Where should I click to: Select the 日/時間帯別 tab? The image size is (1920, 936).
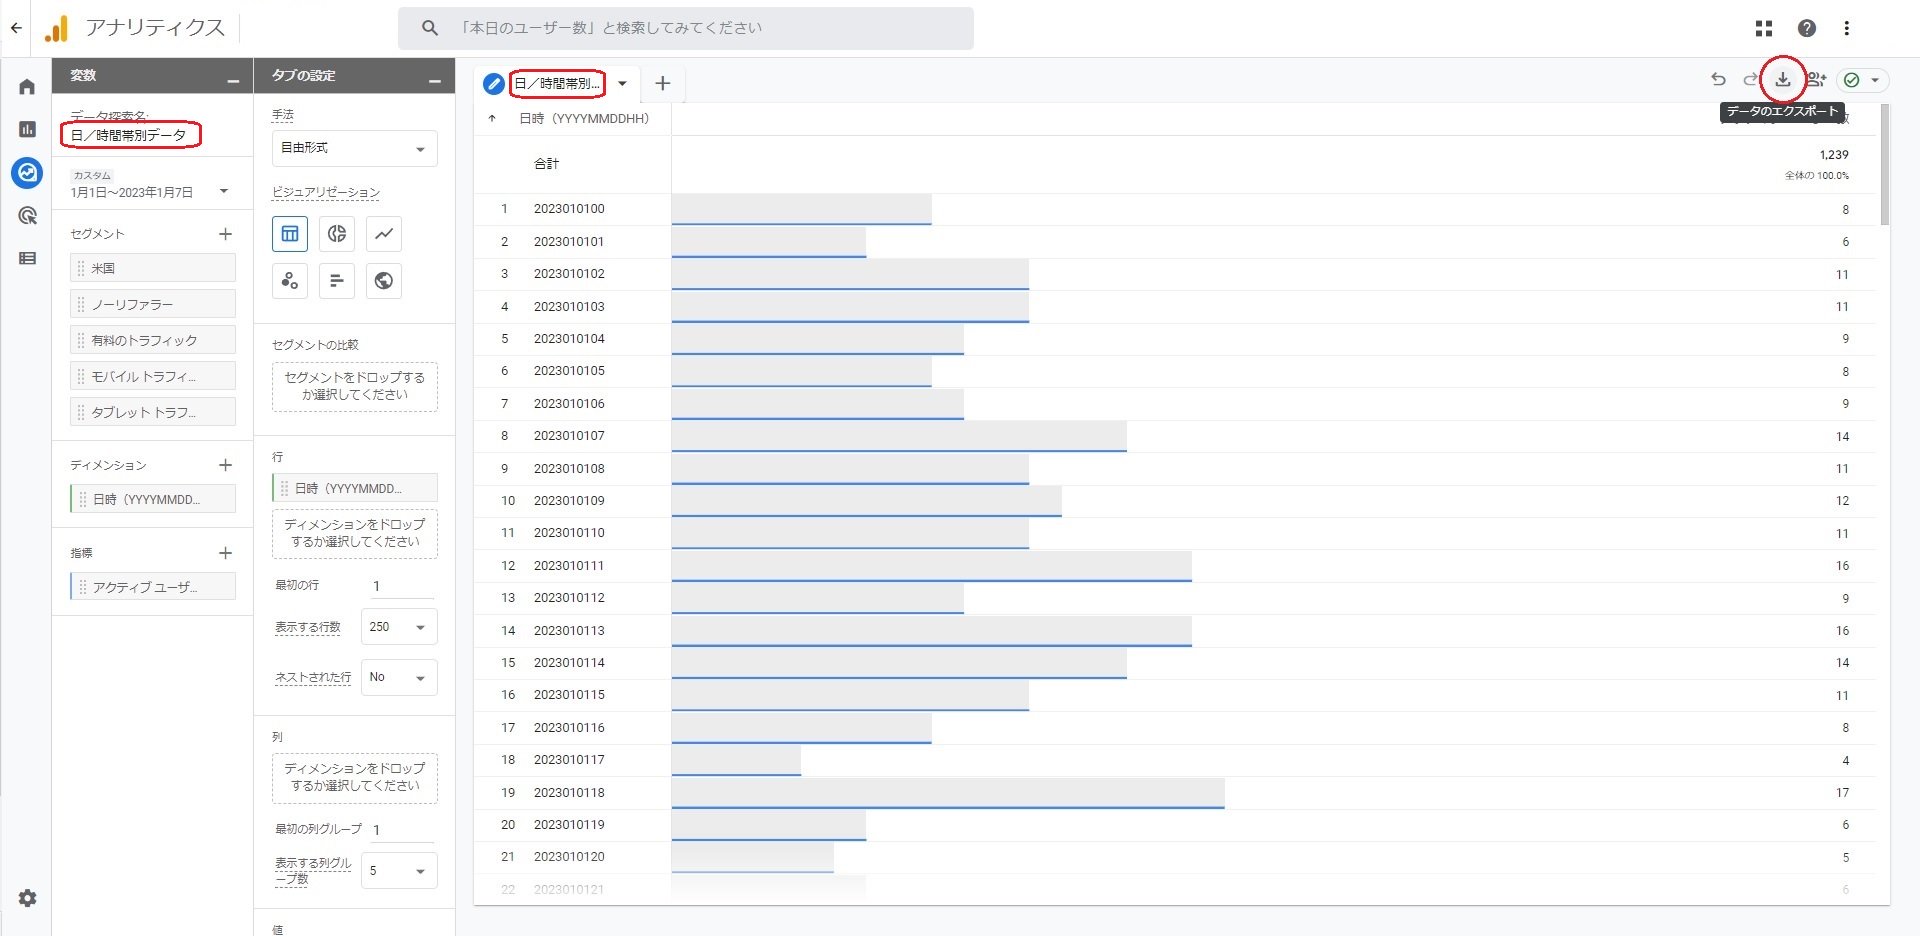[557, 84]
